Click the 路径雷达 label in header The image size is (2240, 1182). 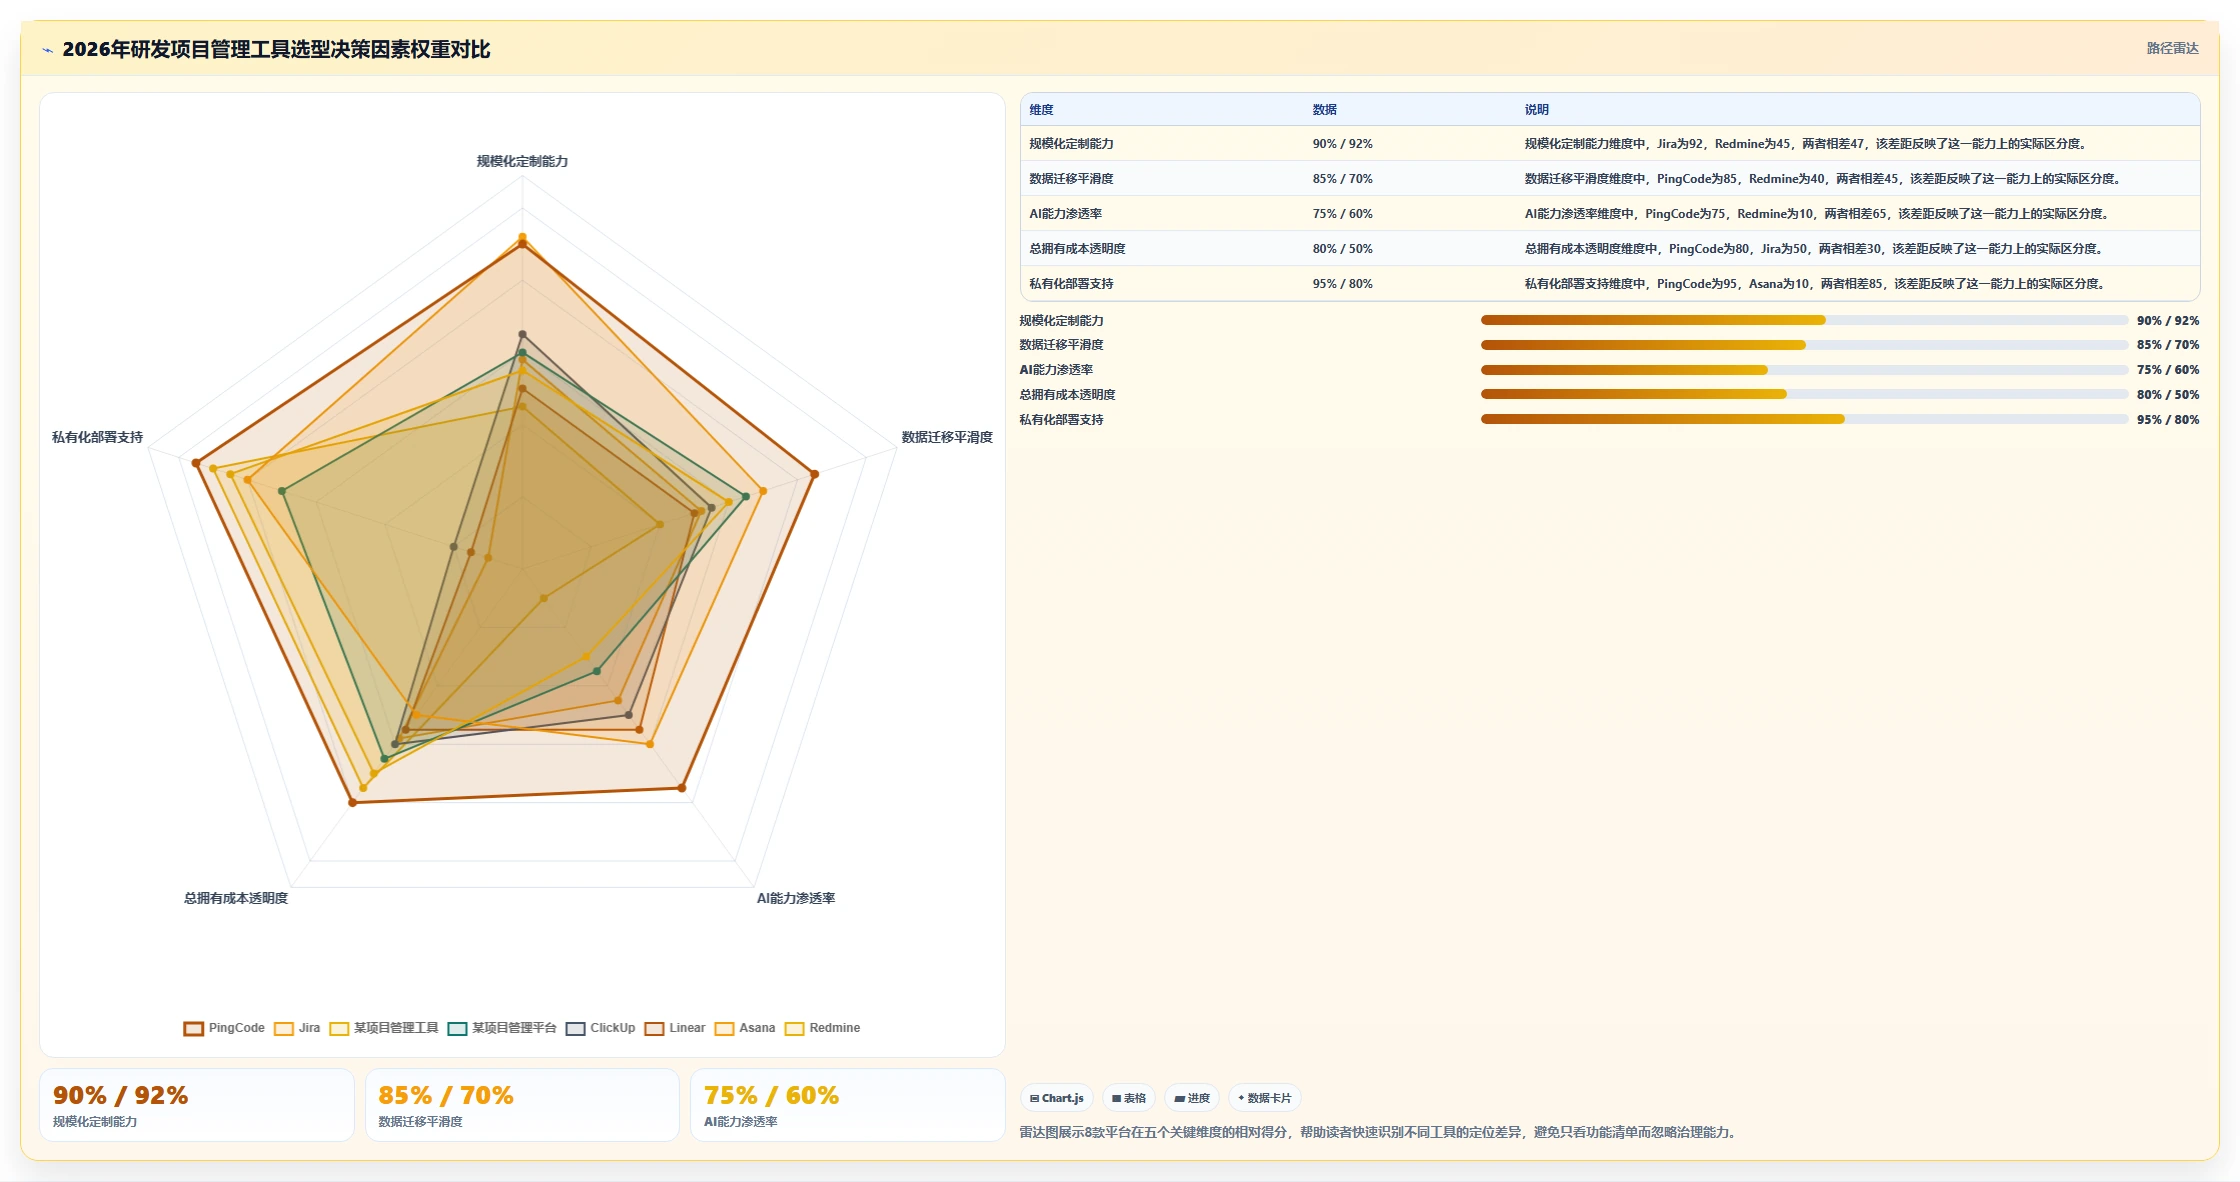pyautogui.click(x=2172, y=48)
